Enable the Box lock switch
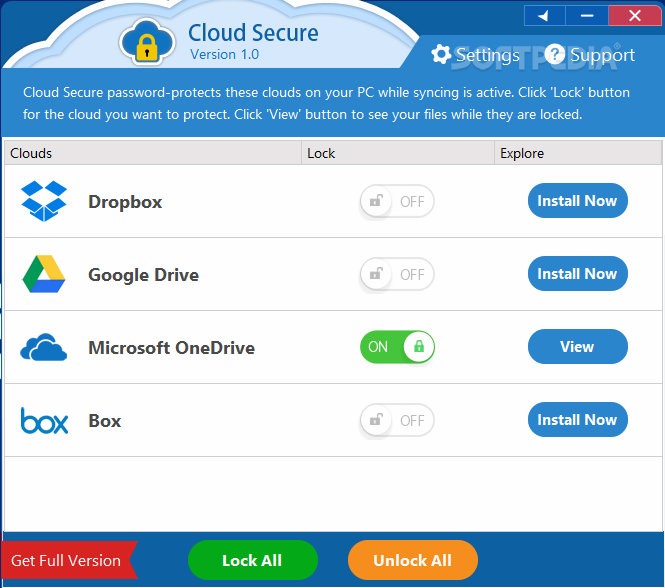Viewport: 665px width, 588px height. (397, 420)
